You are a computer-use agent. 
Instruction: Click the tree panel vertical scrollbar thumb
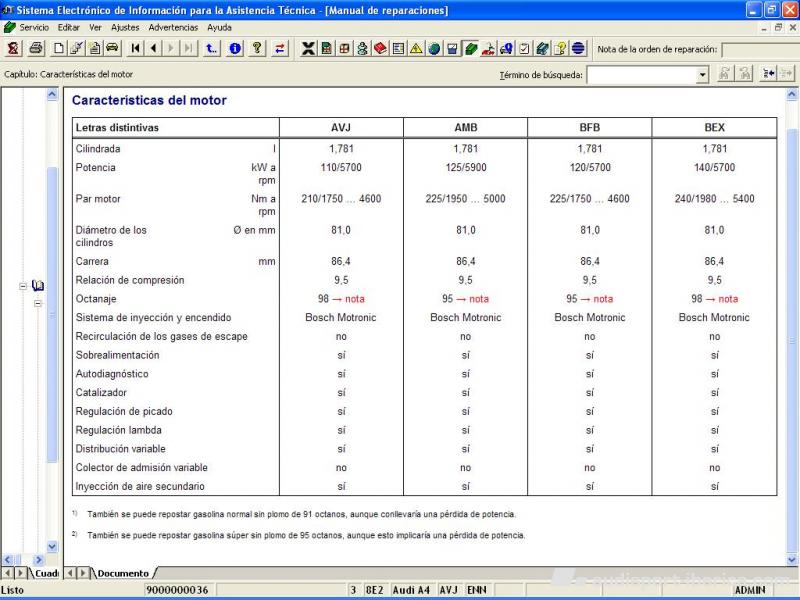point(52,315)
